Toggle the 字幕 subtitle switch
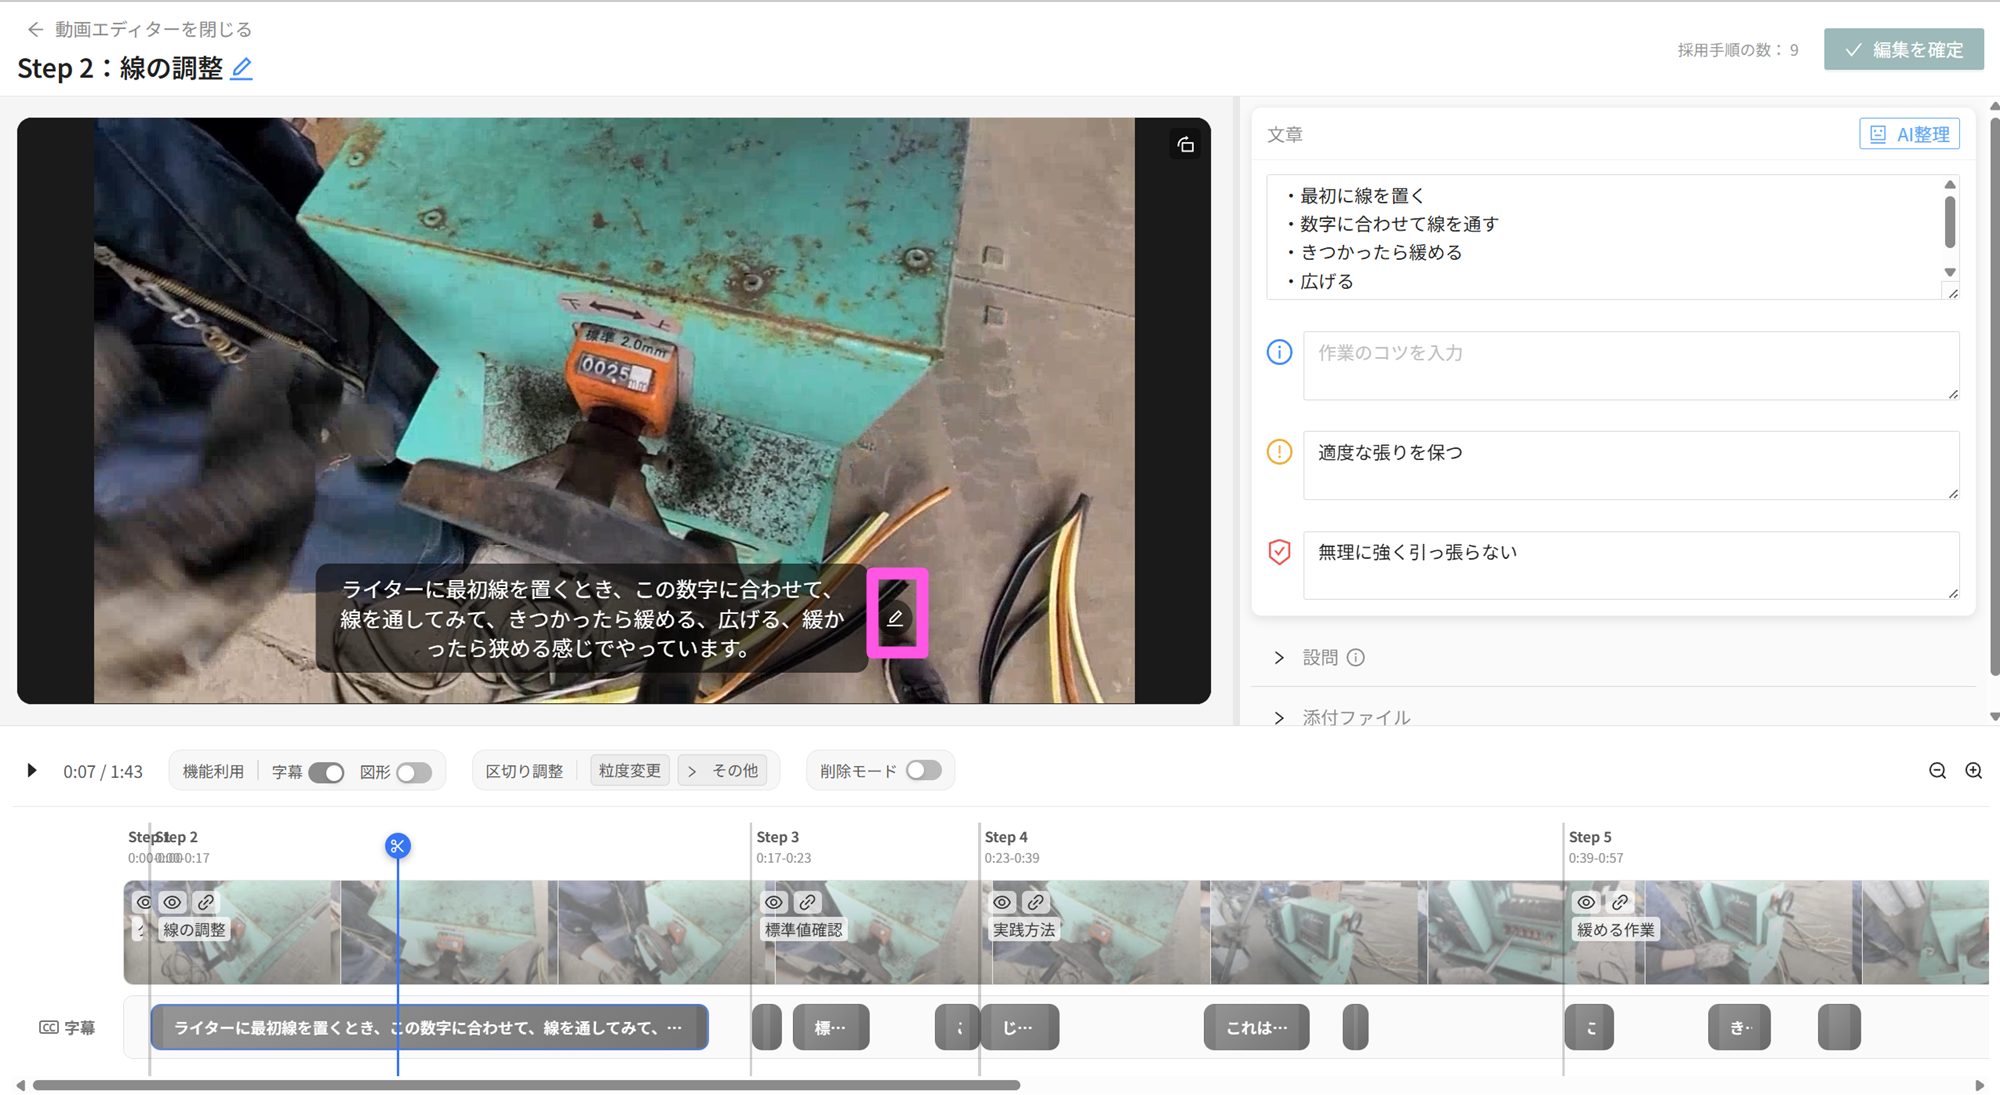This screenshot has height=1095, width=2000. tap(326, 772)
